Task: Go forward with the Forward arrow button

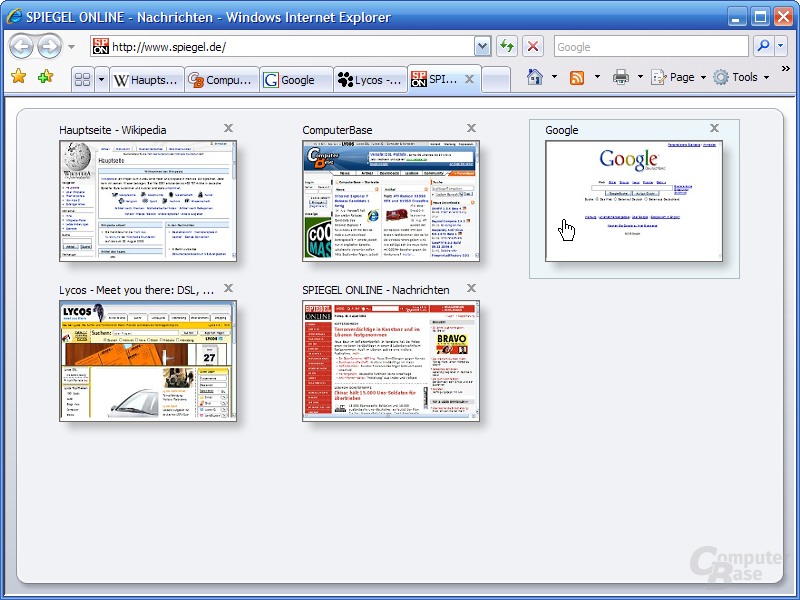Action: tap(49, 46)
